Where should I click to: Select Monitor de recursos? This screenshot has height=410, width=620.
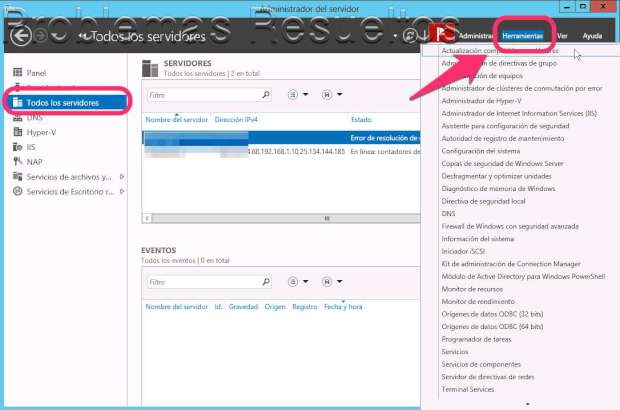tap(472, 289)
